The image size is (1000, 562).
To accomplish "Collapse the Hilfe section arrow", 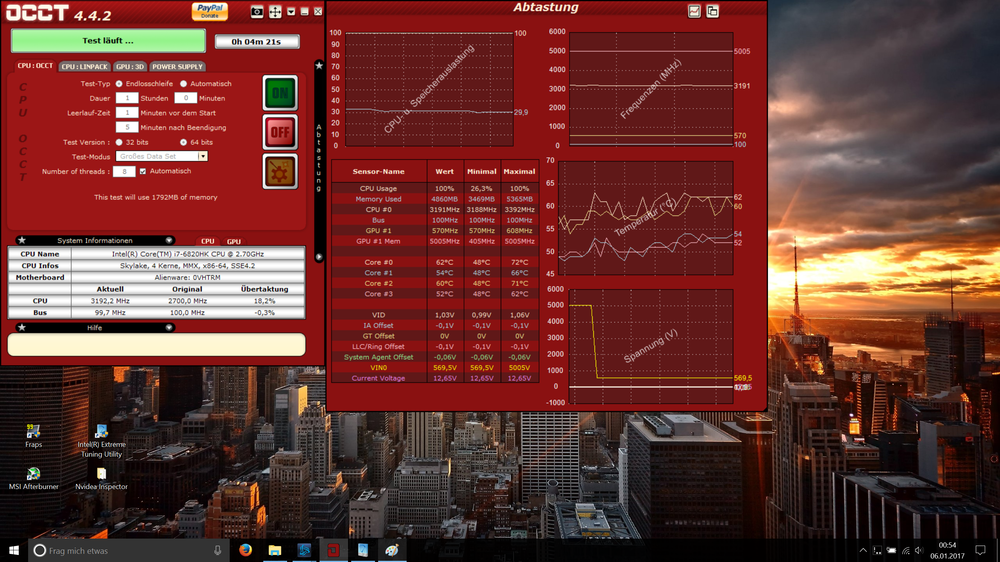I will [x=170, y=327].
